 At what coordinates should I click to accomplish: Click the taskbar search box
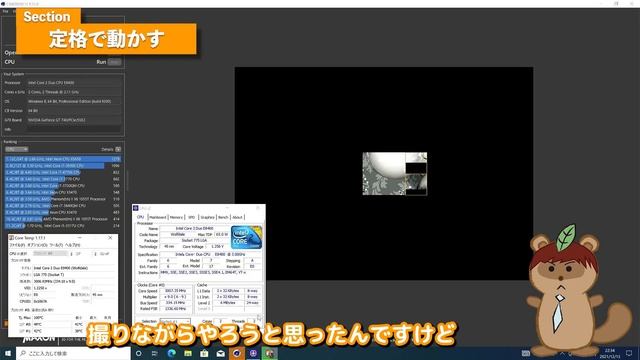click(x=73, y=353)
